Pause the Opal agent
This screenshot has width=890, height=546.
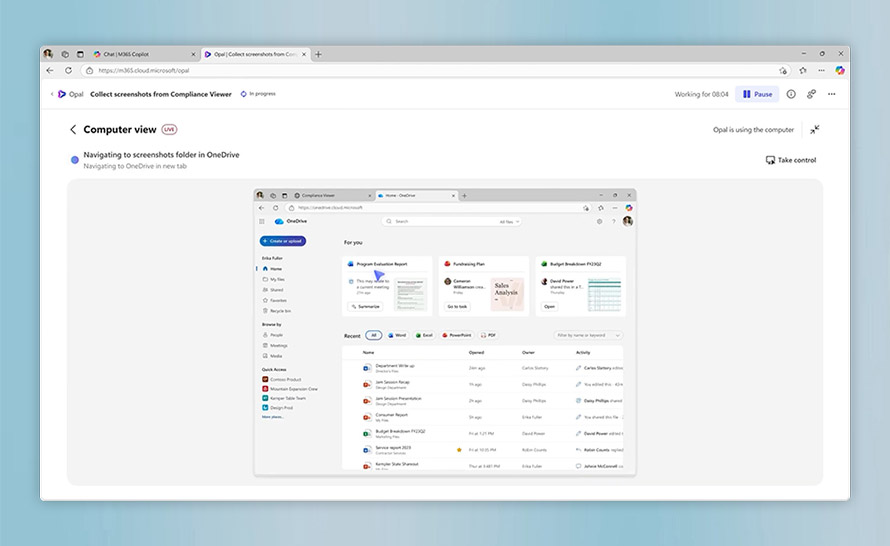(x=757, y=94)
